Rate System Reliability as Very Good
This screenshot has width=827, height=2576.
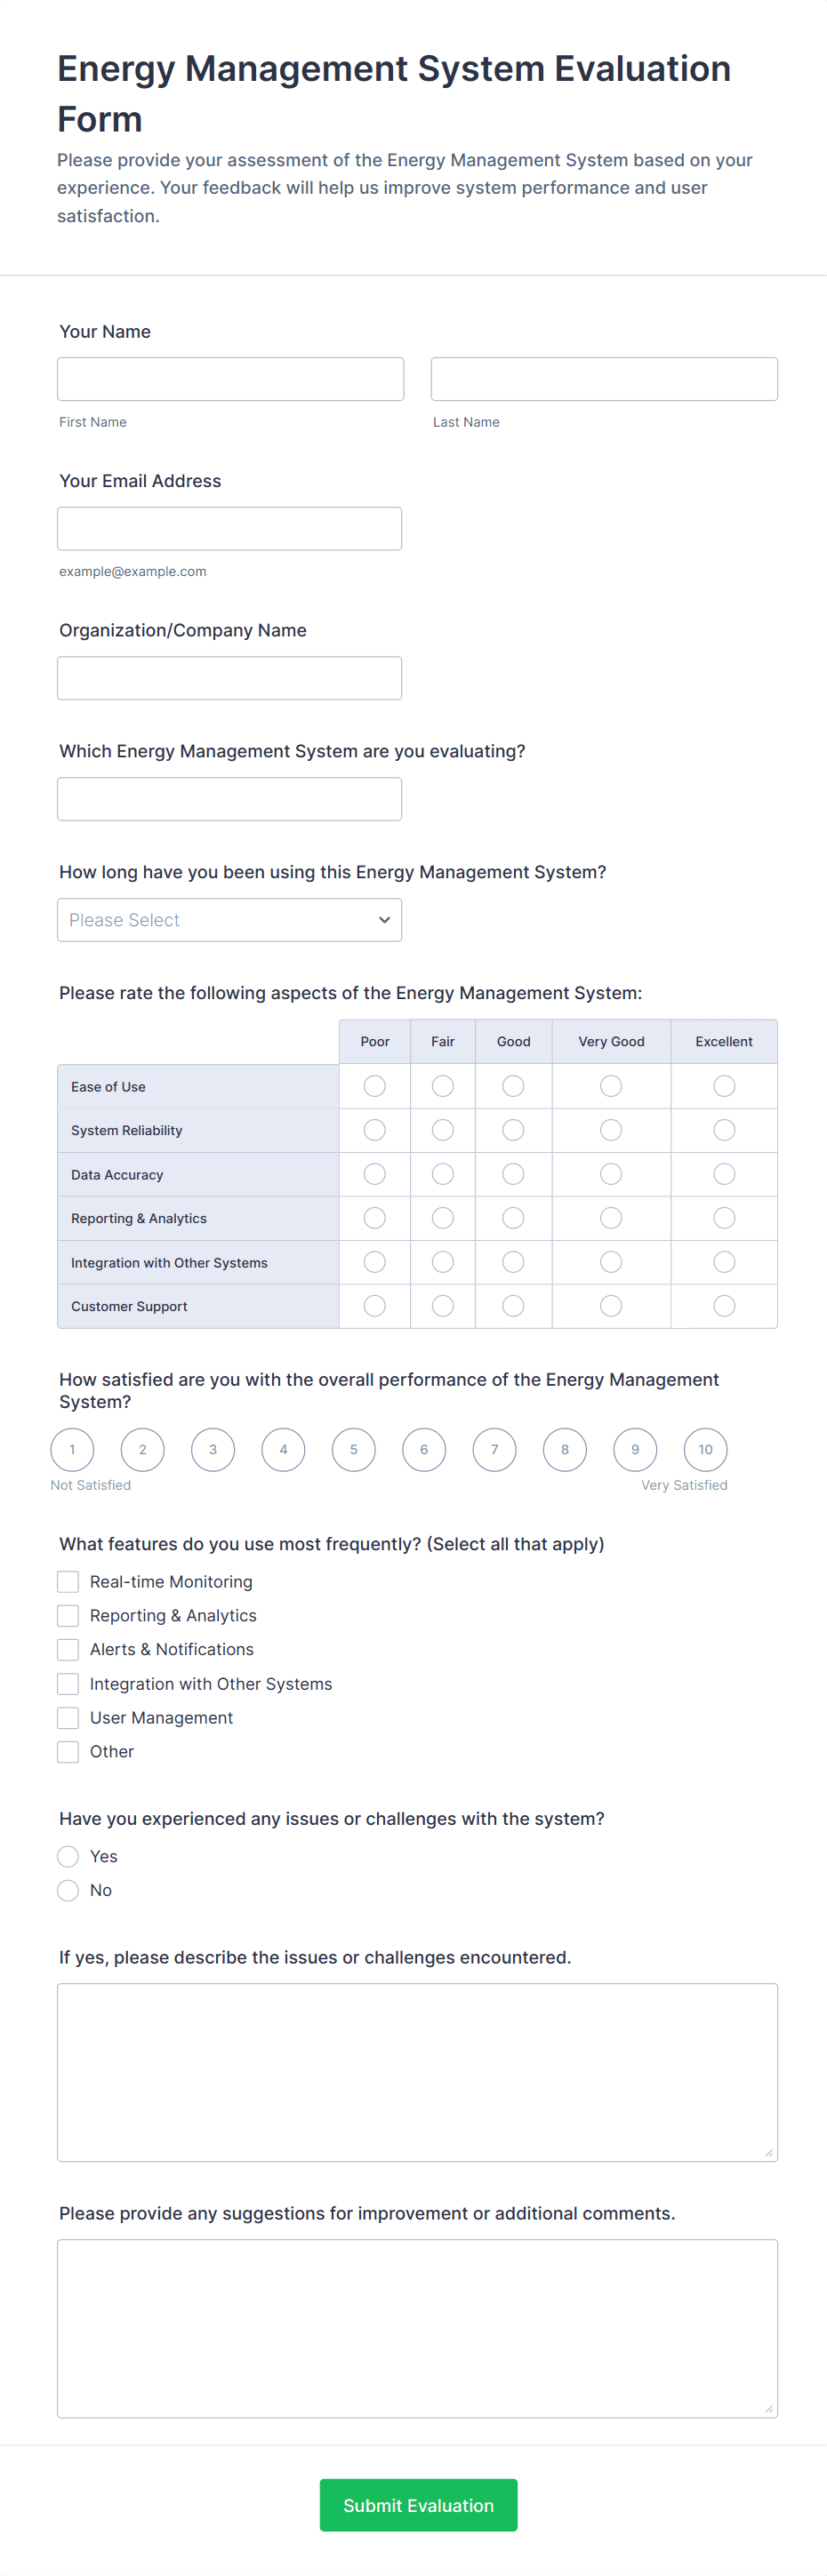tap(611, 1130)
